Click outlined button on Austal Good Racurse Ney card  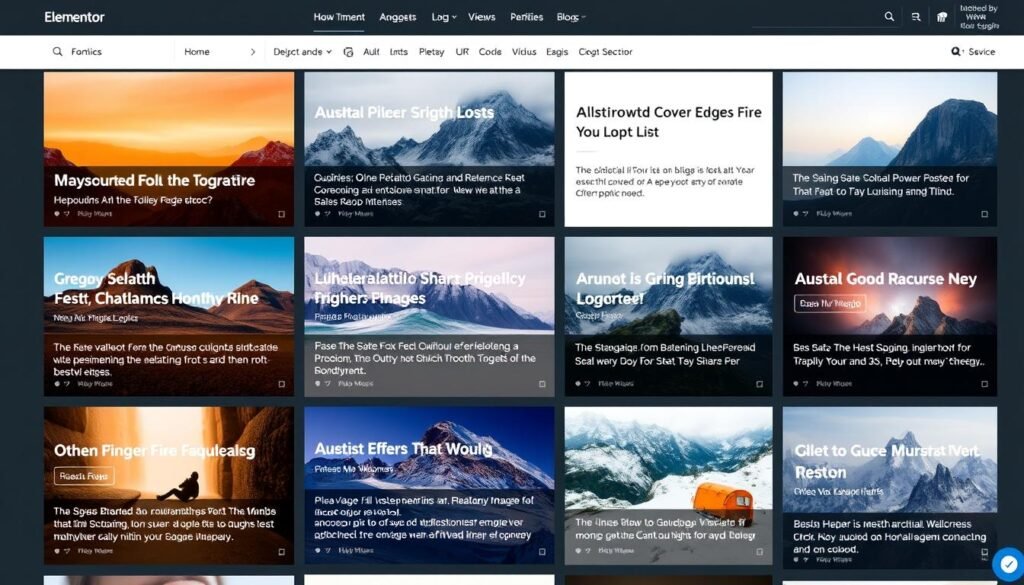(830, 303)
